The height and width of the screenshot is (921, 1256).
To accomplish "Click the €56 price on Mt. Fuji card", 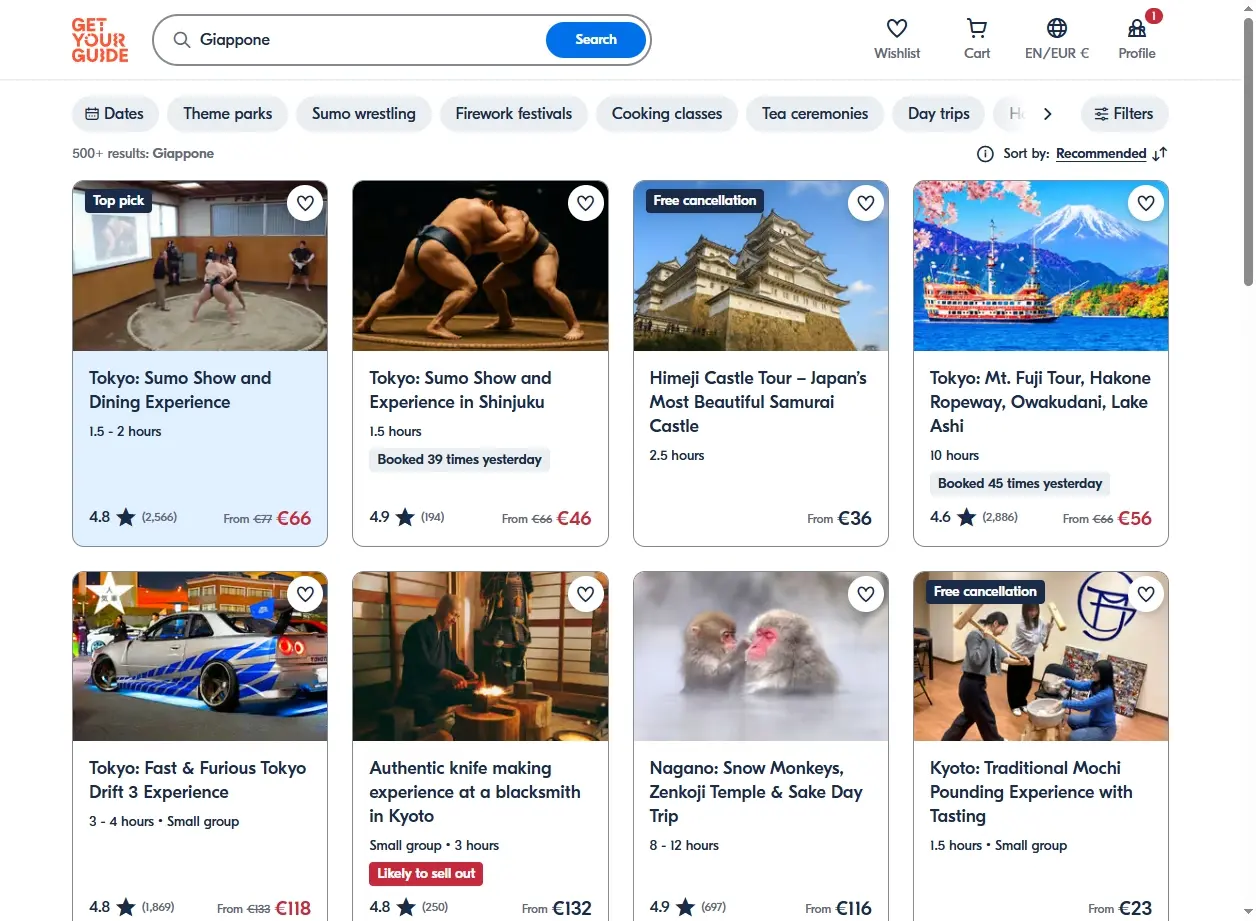I will tap(1134, 519).
